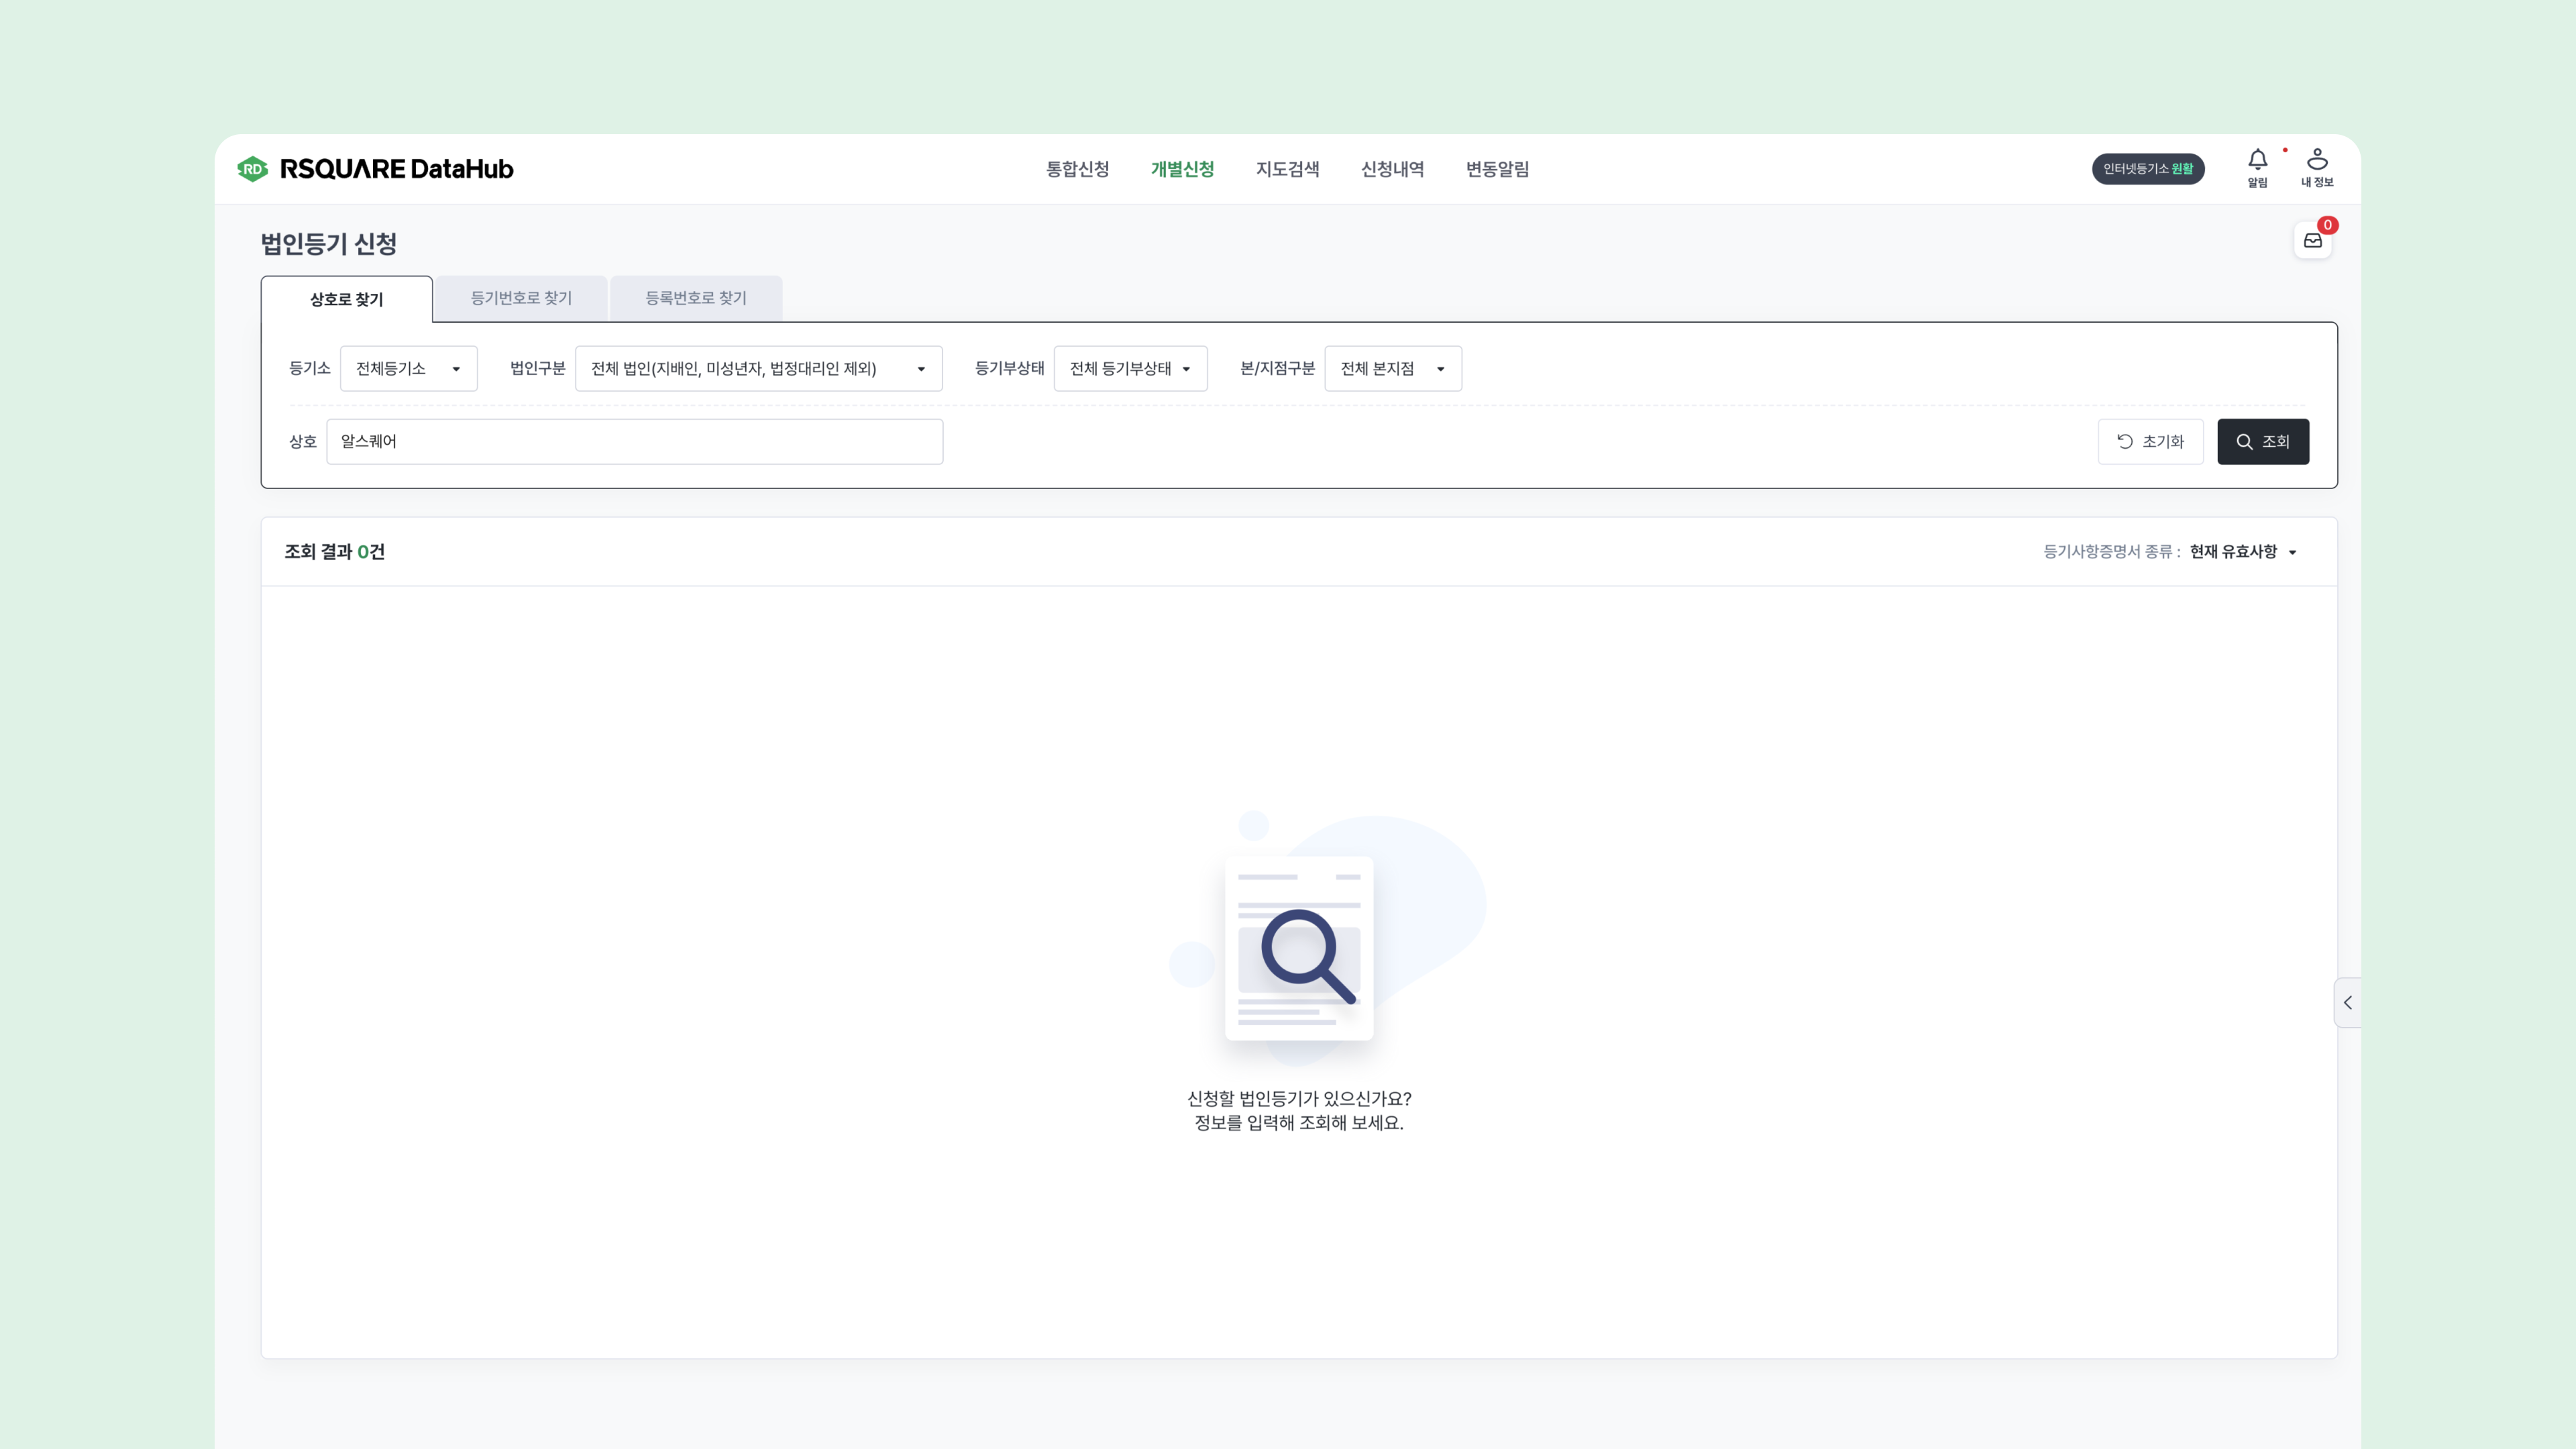This screenshot has height=1449, width=2576.
Task: Switch to 등기번호로 찾기 tab
Action: (521, 298)
